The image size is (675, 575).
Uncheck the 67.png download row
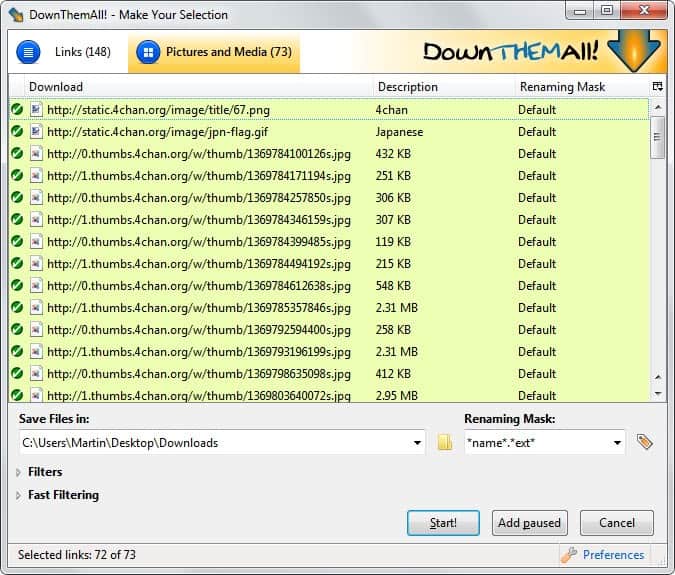pyautogui.click(x=17, y=109)
